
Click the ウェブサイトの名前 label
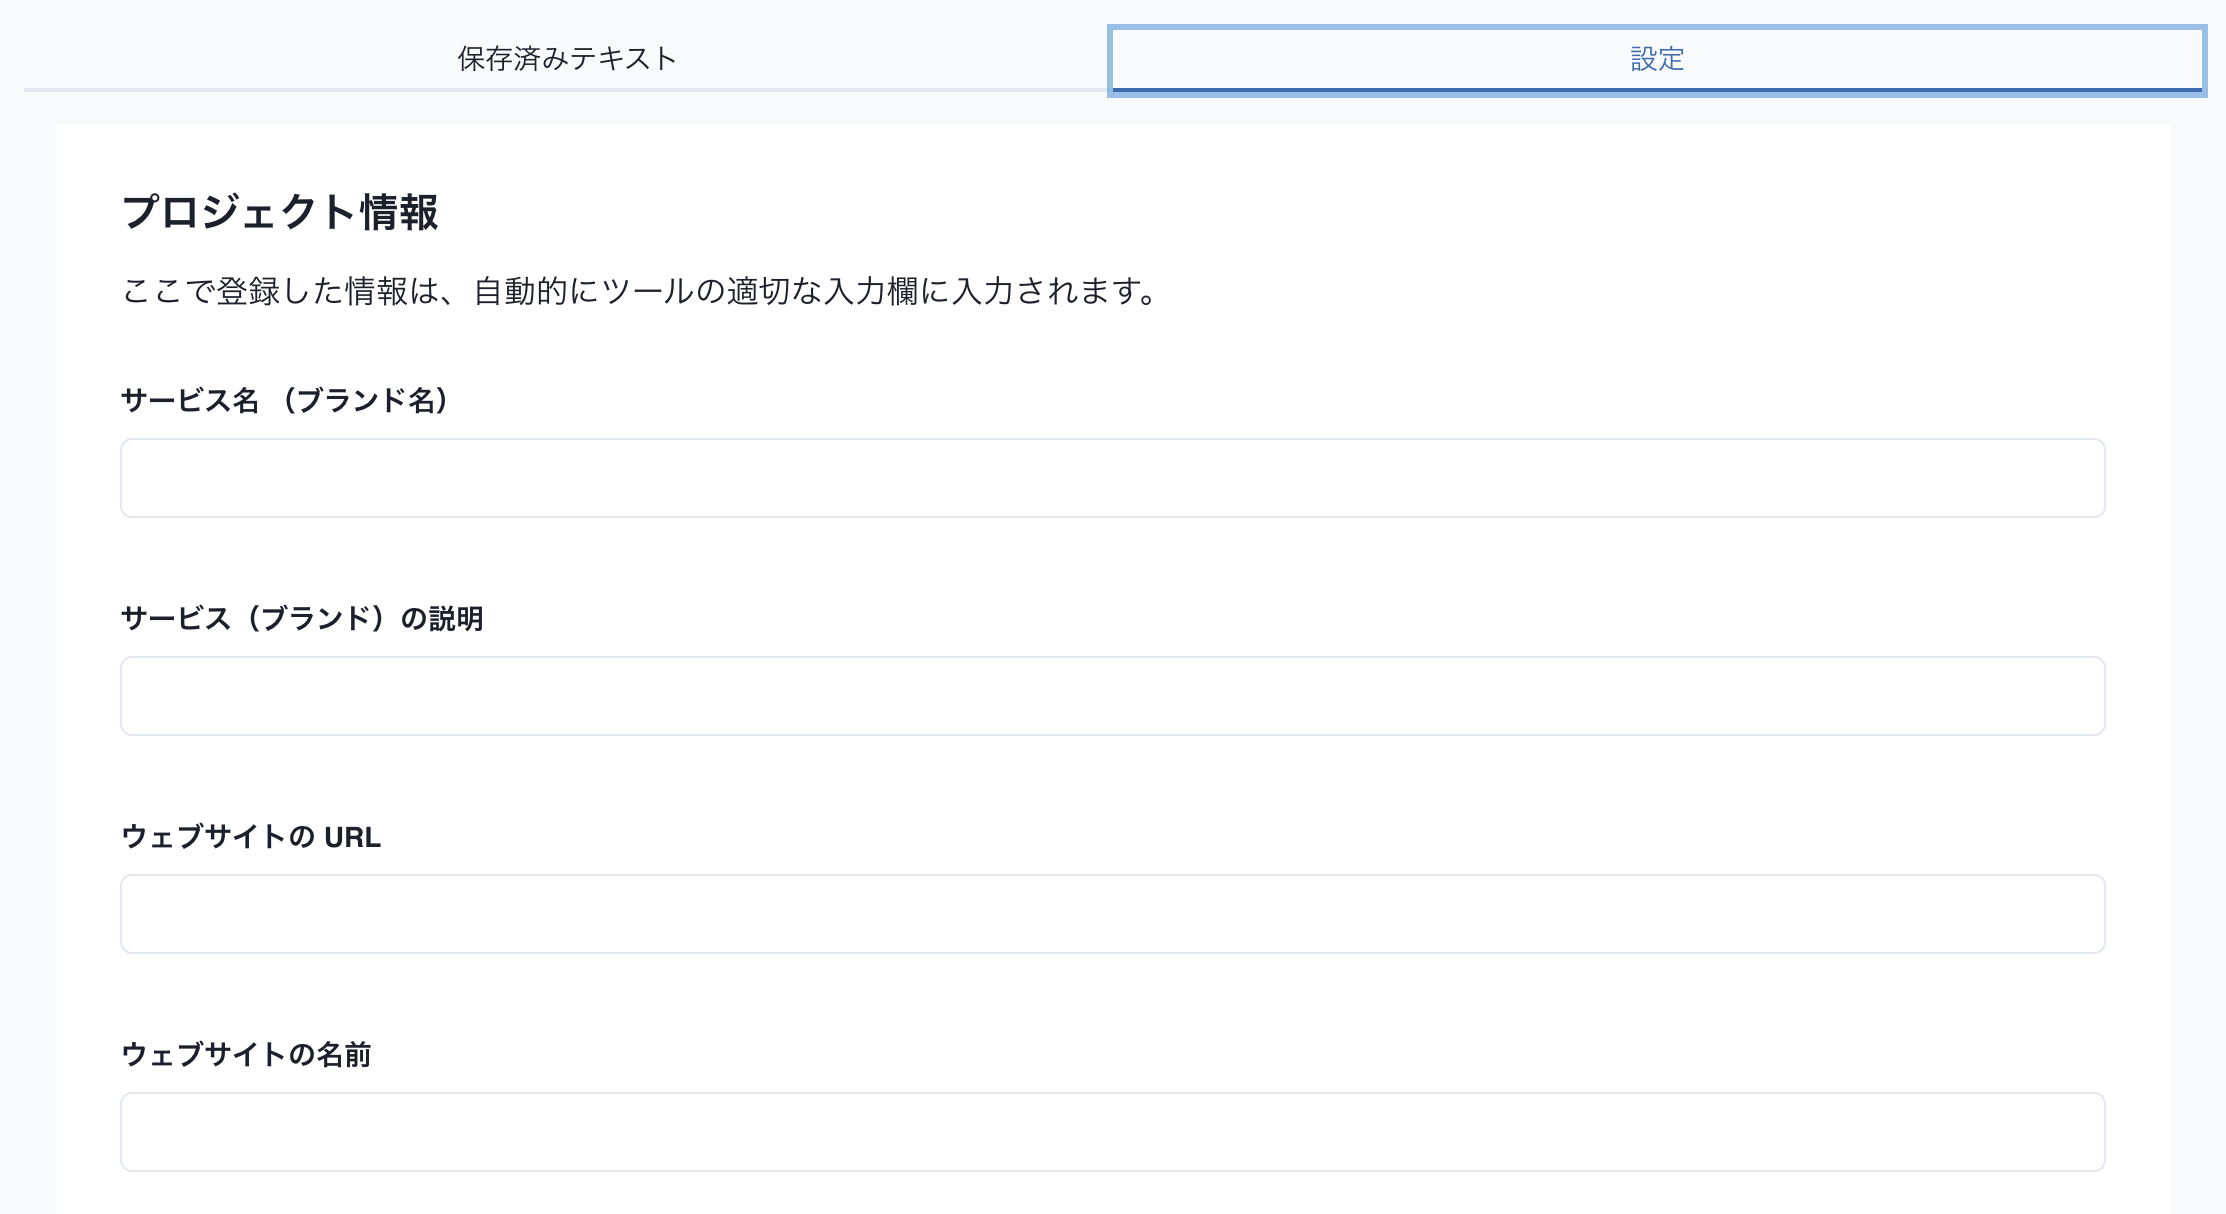pos(246,1055)
